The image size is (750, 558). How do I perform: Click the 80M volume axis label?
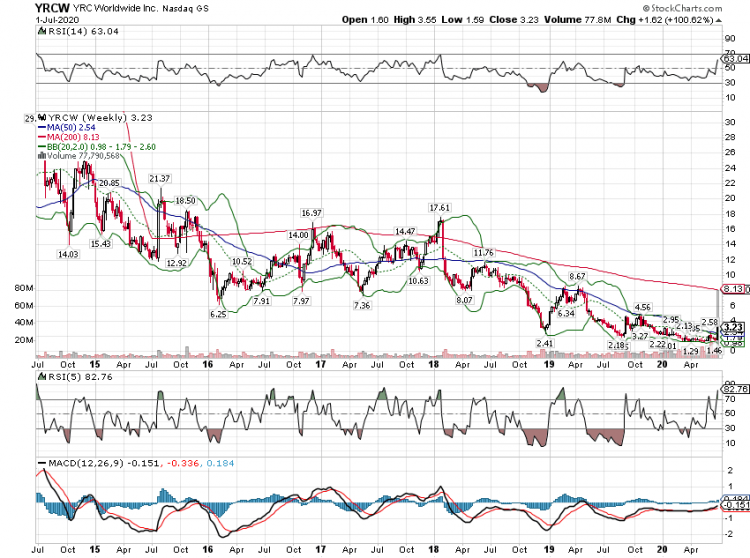(x=24, y=288)
